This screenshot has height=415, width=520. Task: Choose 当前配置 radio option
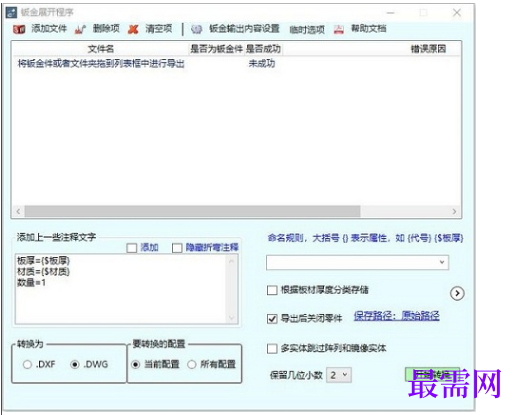coord(135,364)
